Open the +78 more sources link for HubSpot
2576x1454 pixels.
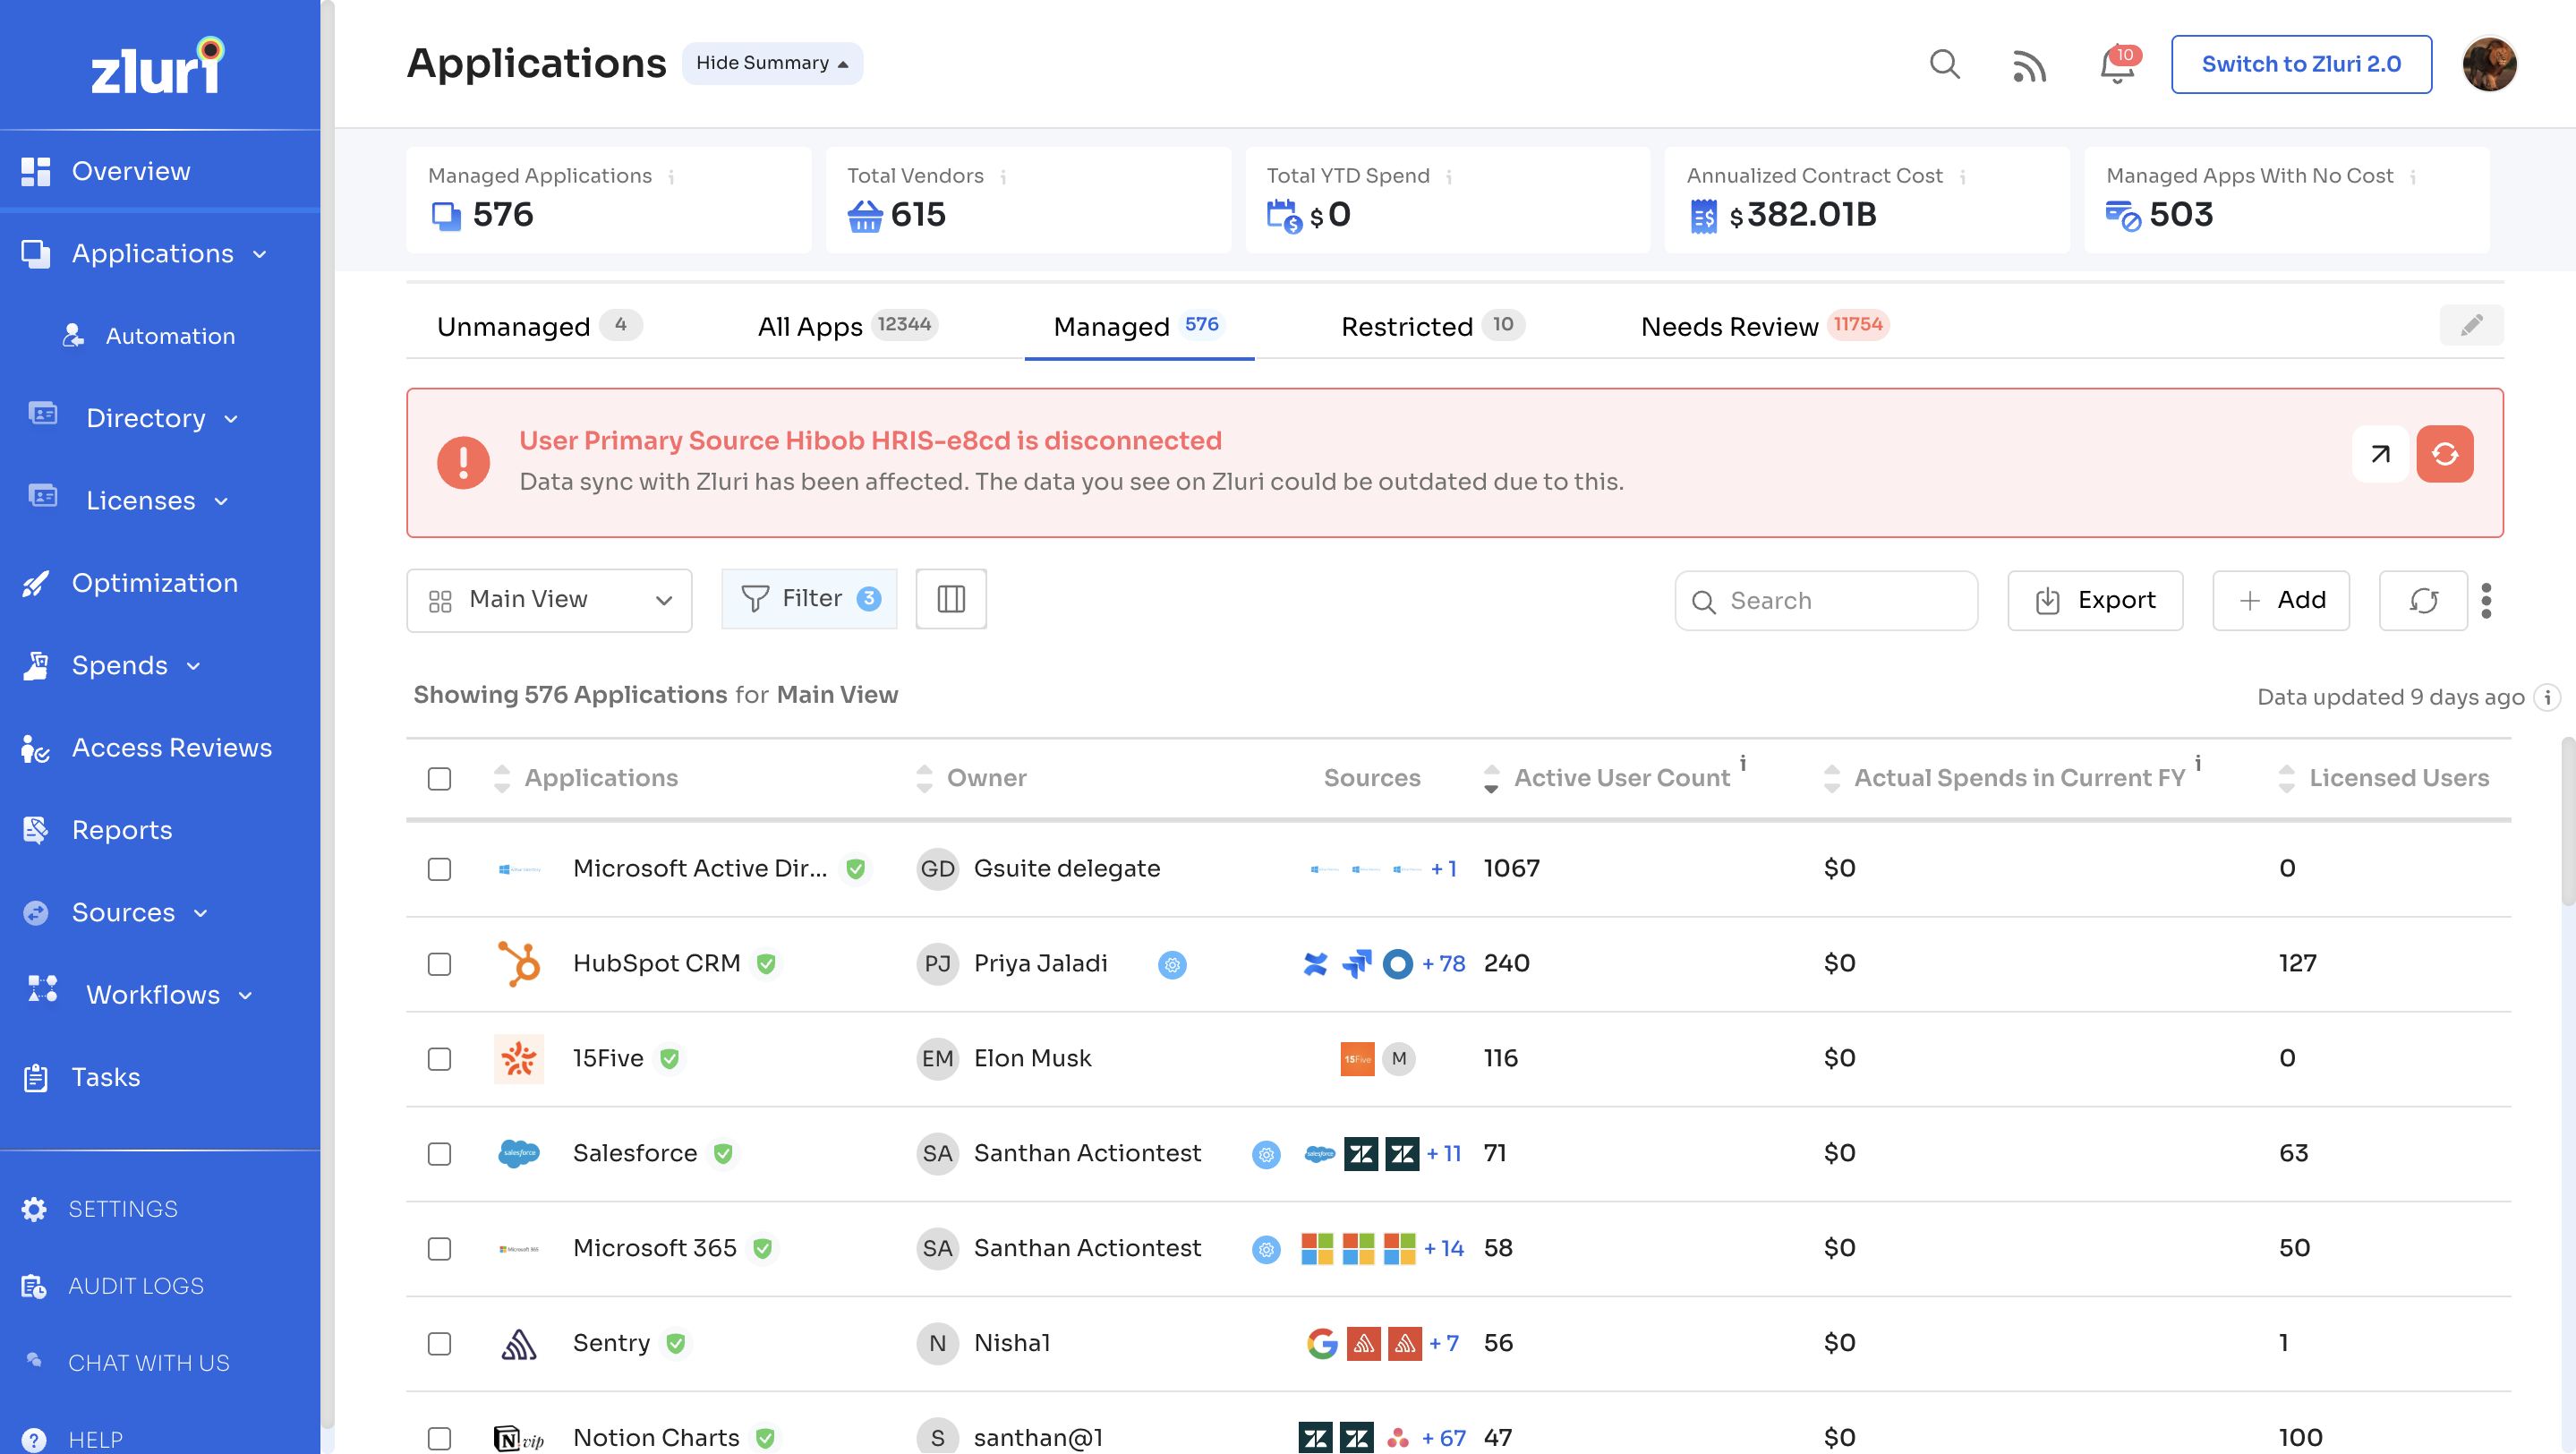(1443, 964)
